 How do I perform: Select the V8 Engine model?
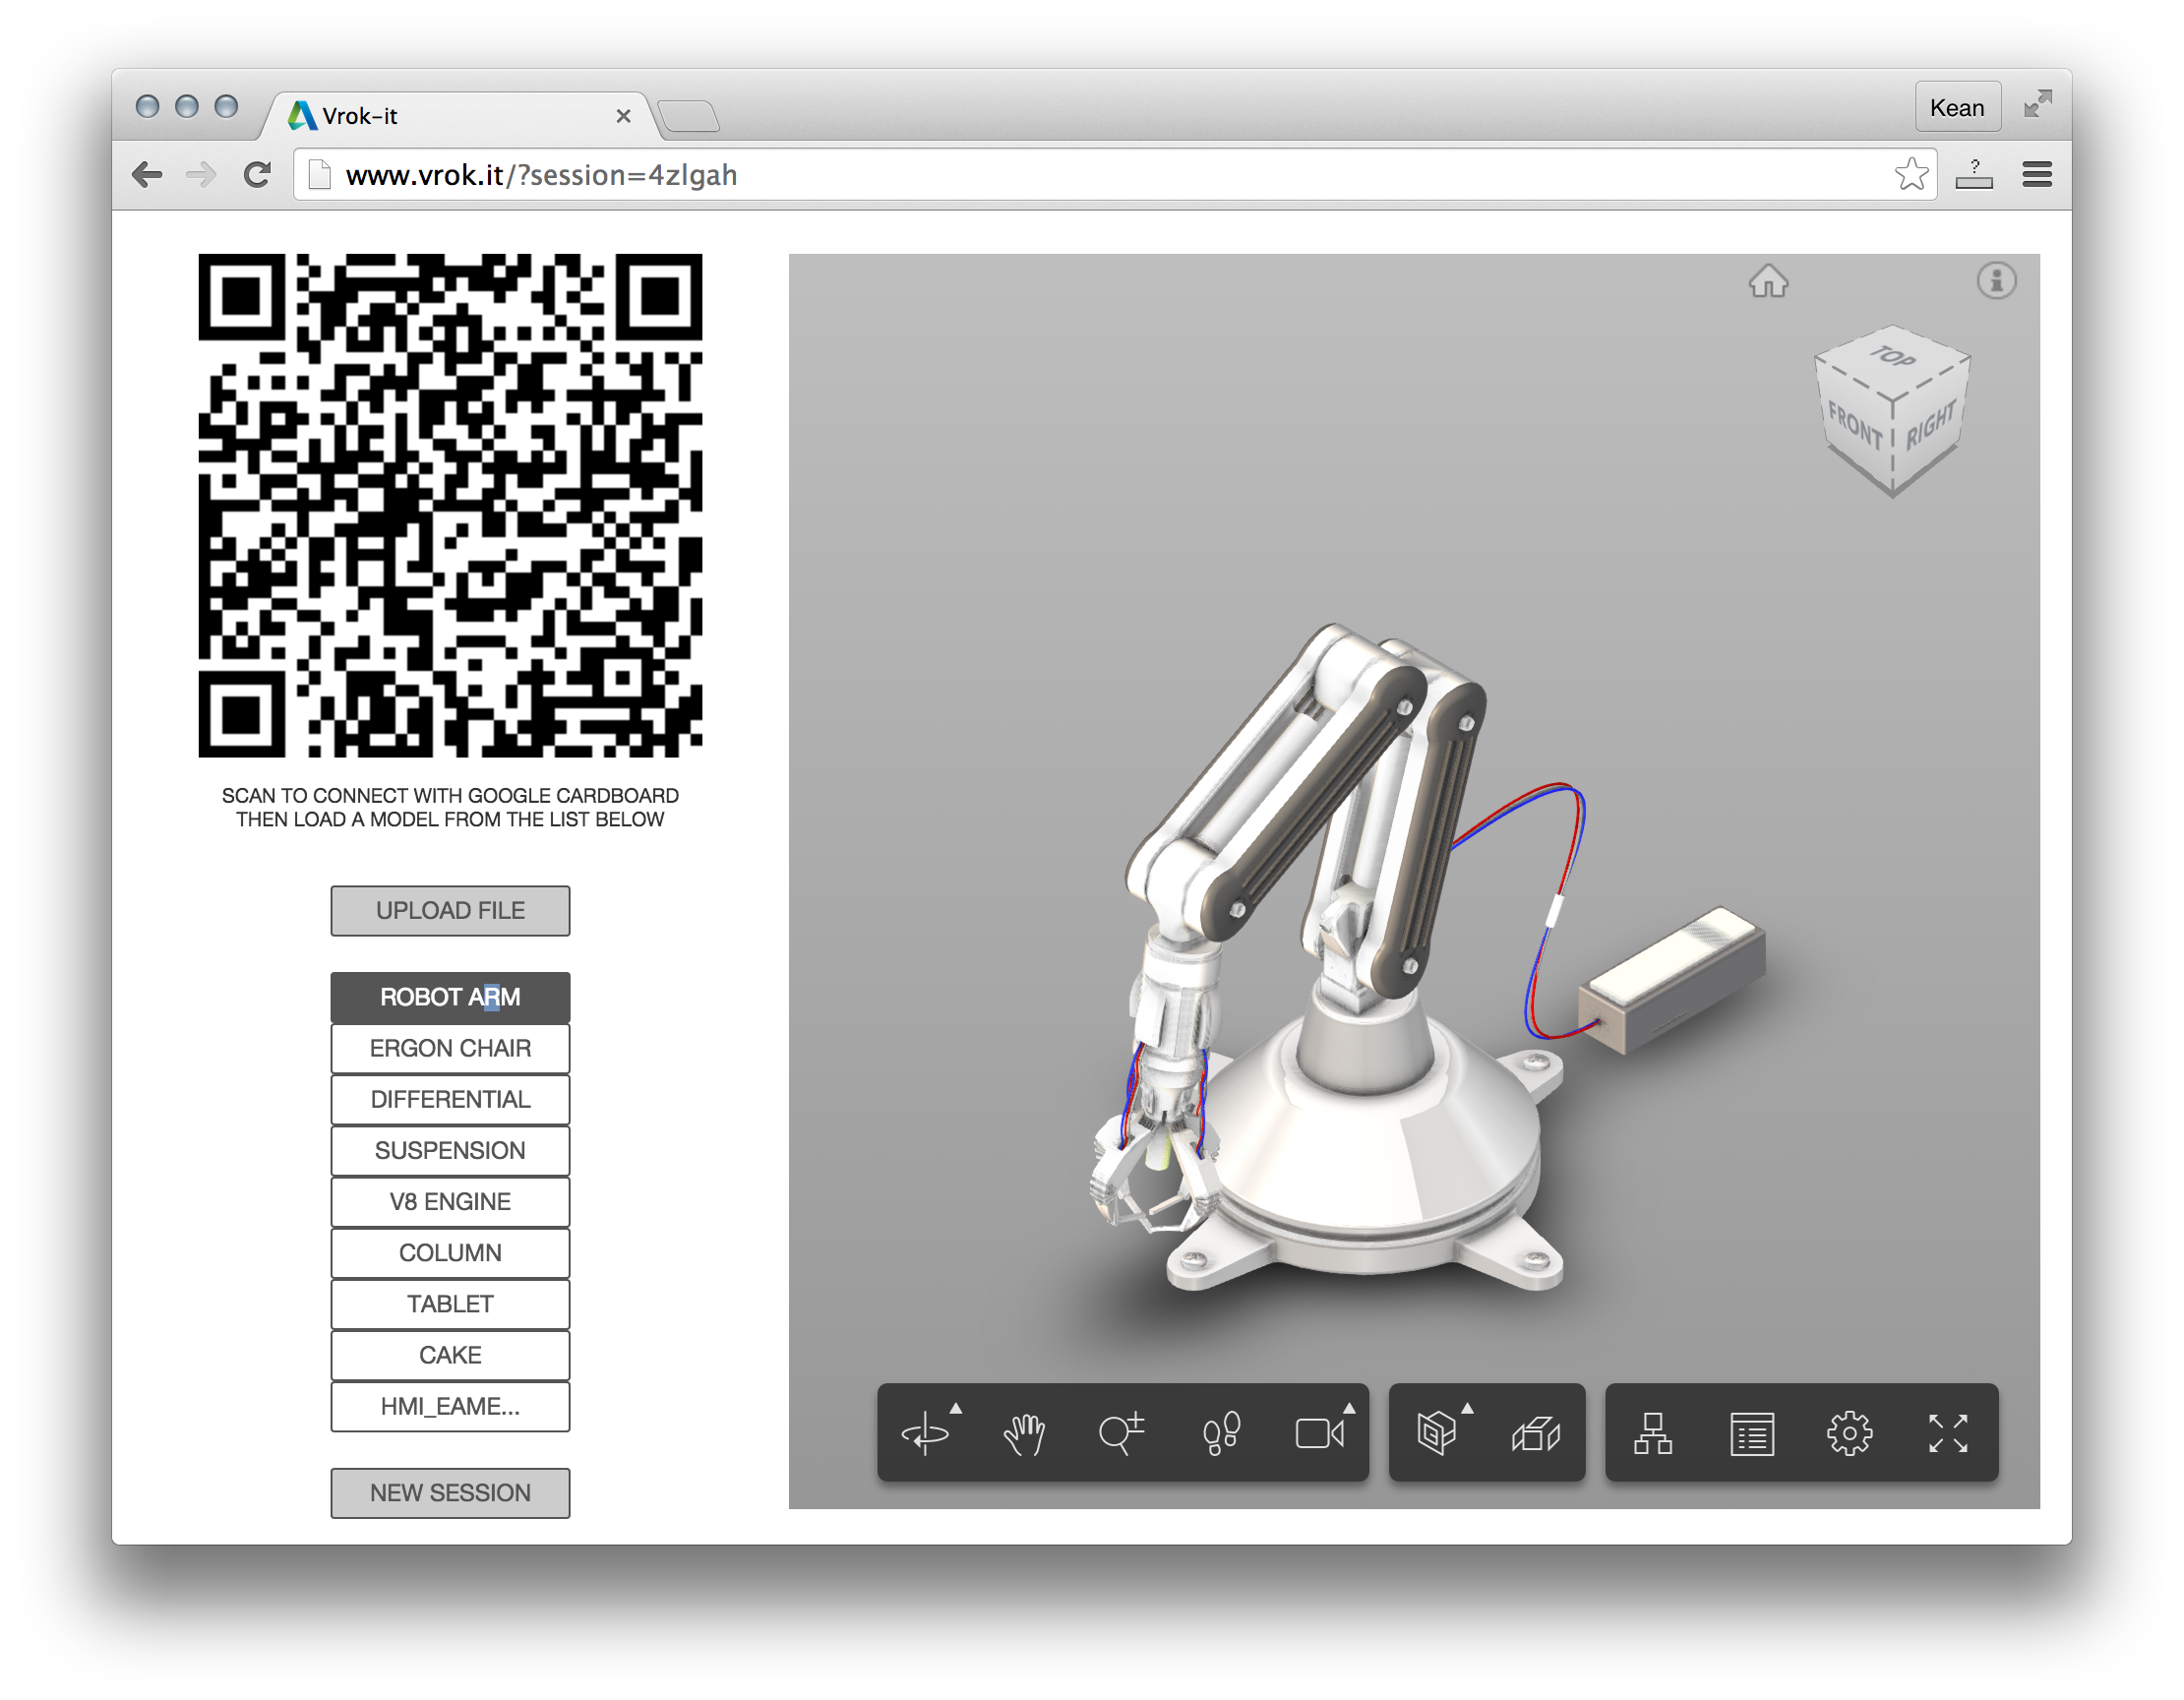450,1201
